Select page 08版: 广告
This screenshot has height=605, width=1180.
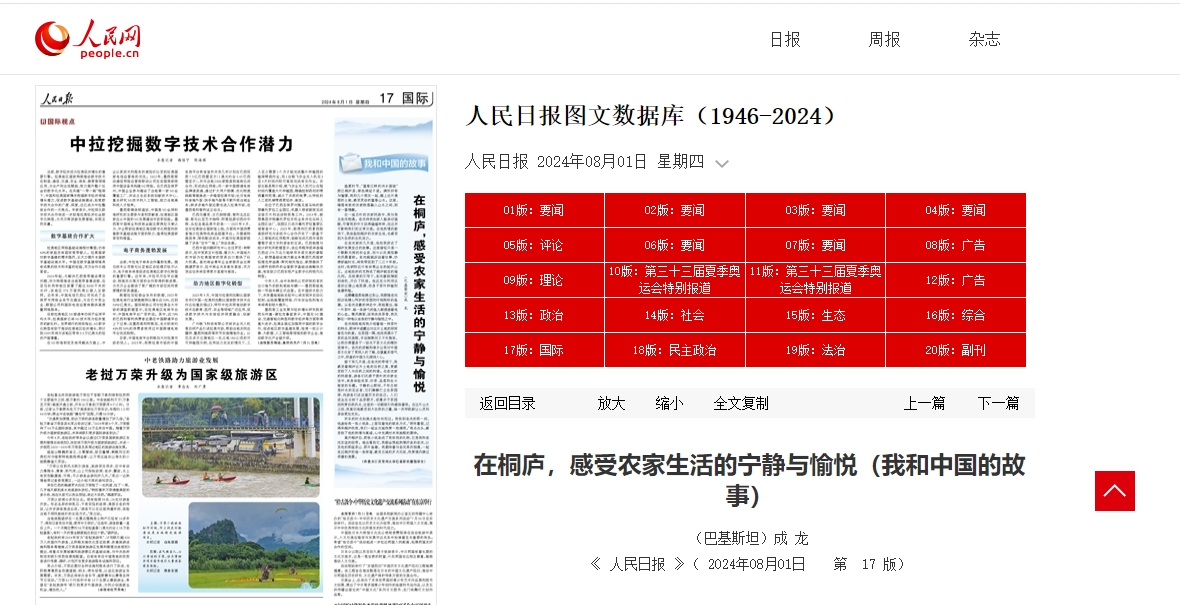click(x=956, y=245)
